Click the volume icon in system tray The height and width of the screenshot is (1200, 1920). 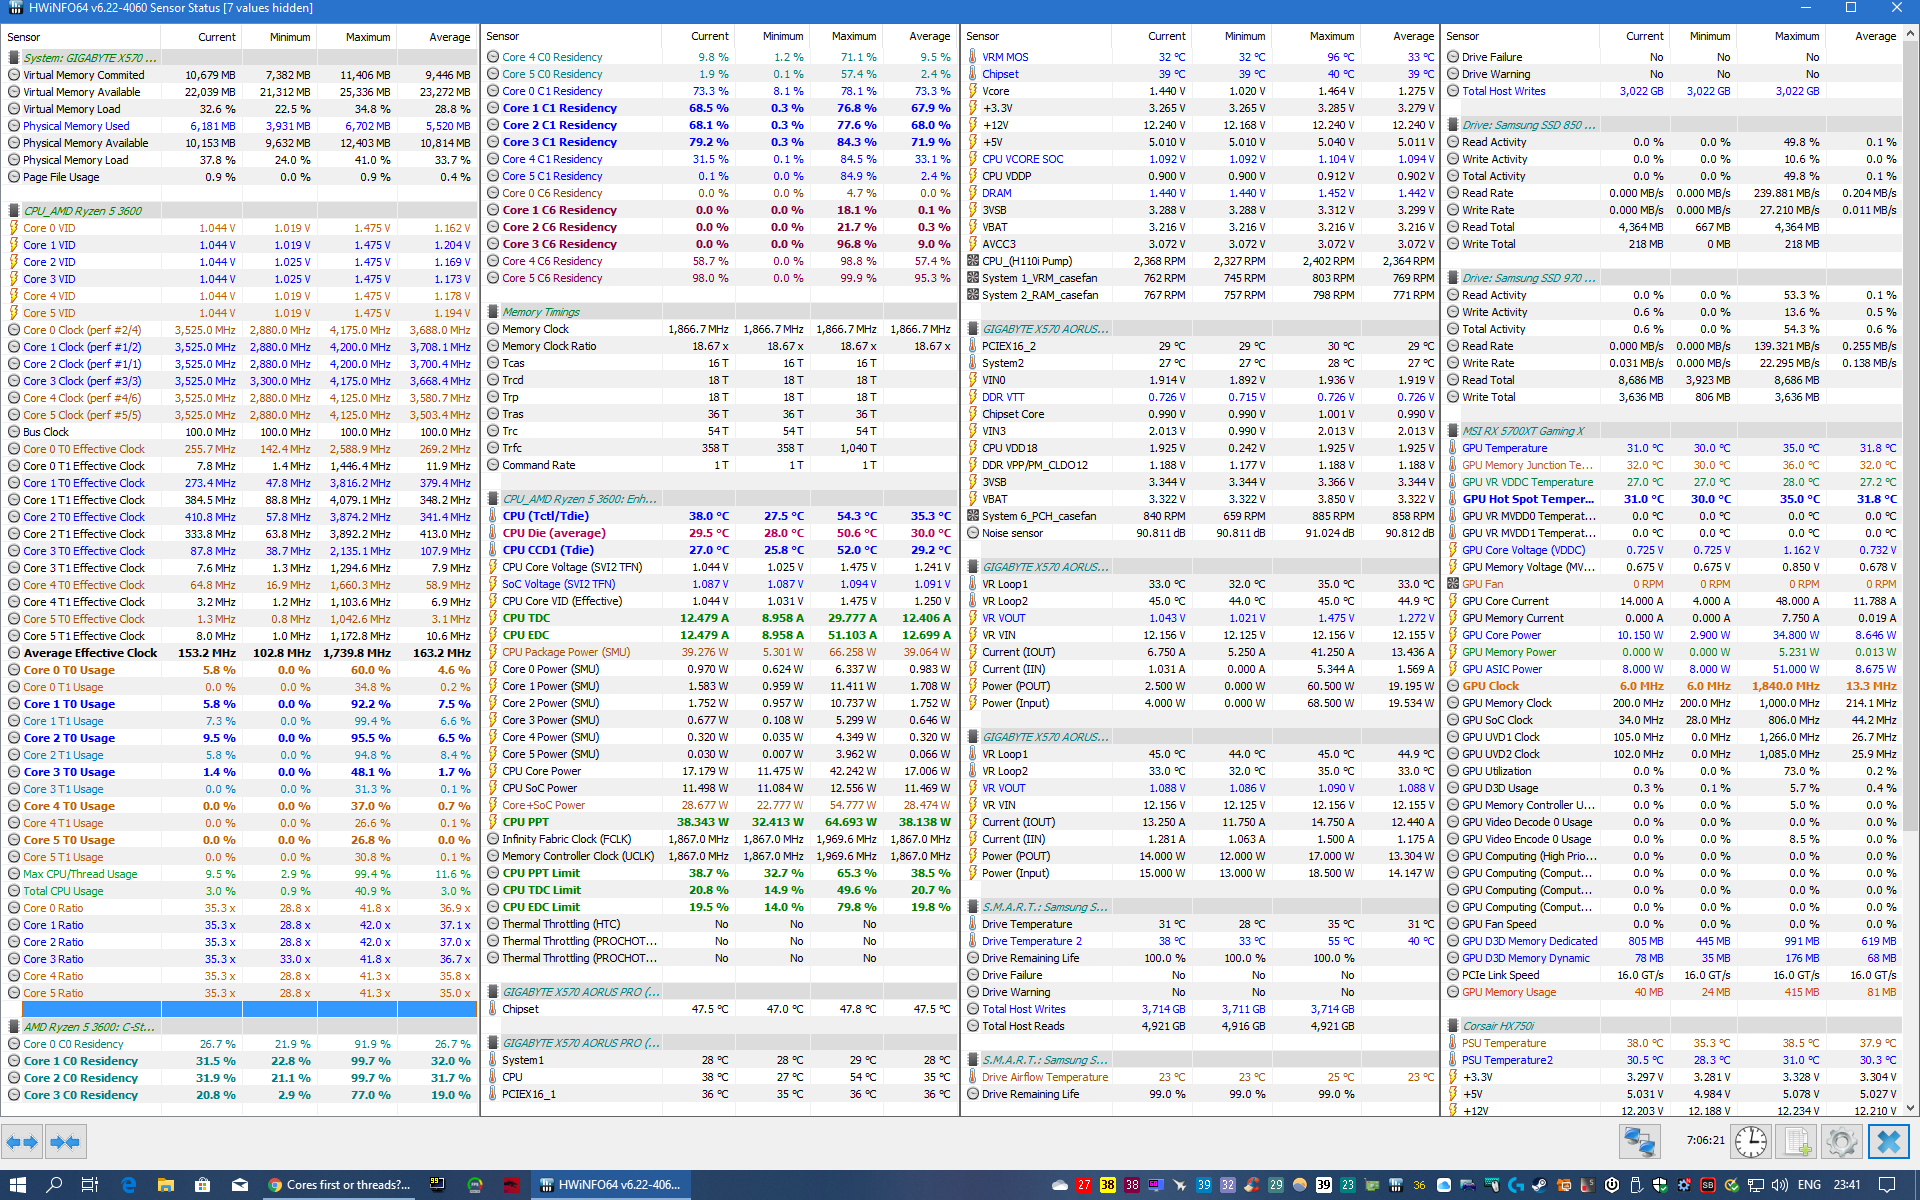coord(1780,1184)
